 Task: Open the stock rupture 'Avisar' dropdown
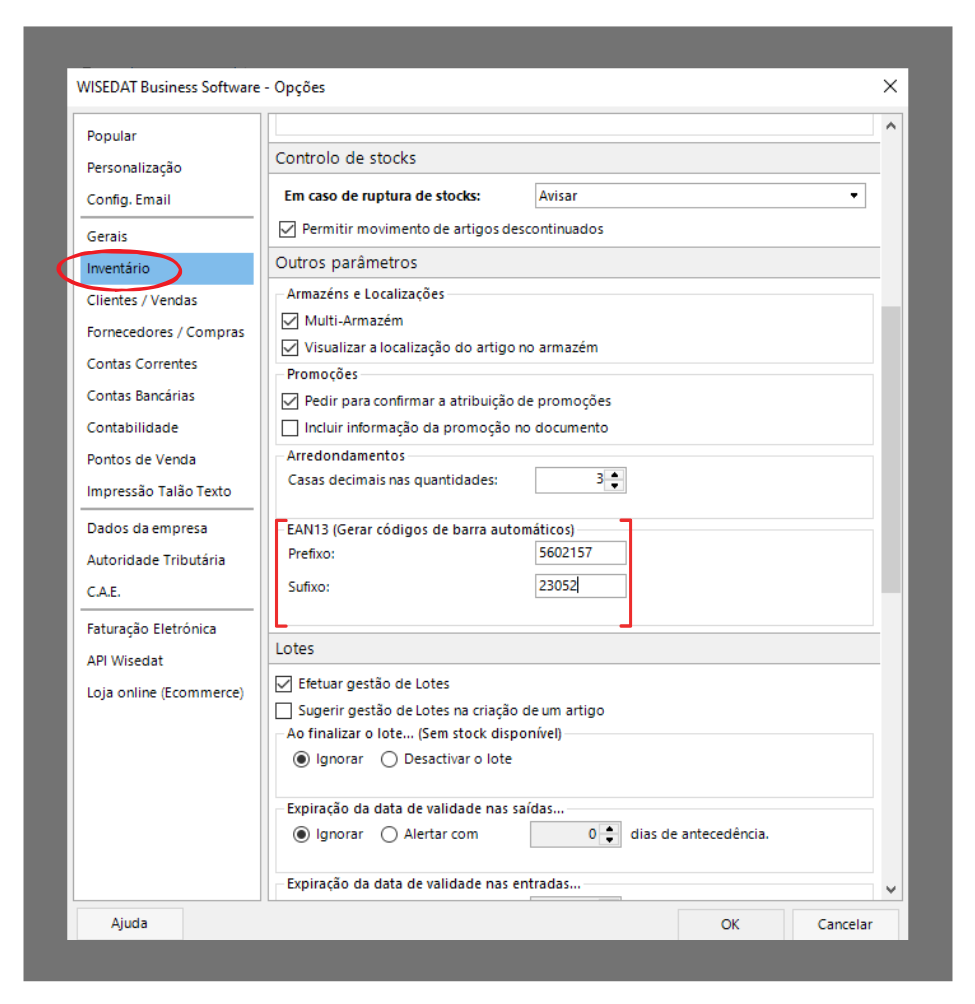click(x=700, y=196)
